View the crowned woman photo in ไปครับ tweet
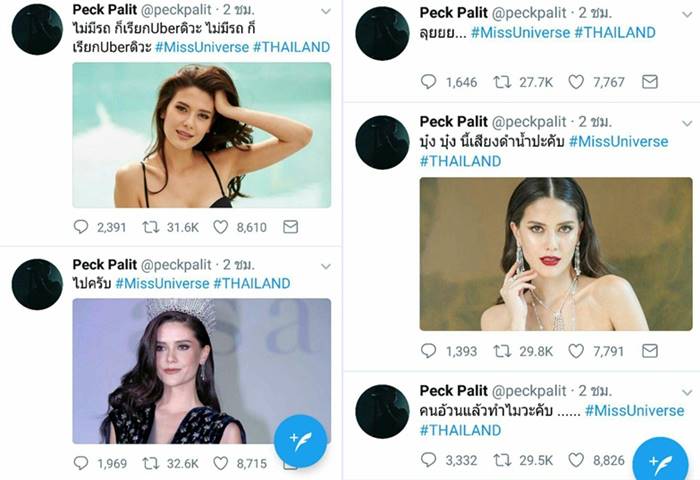Image resolution: width=700 pixels, height=480 pixels. (201, 370)
